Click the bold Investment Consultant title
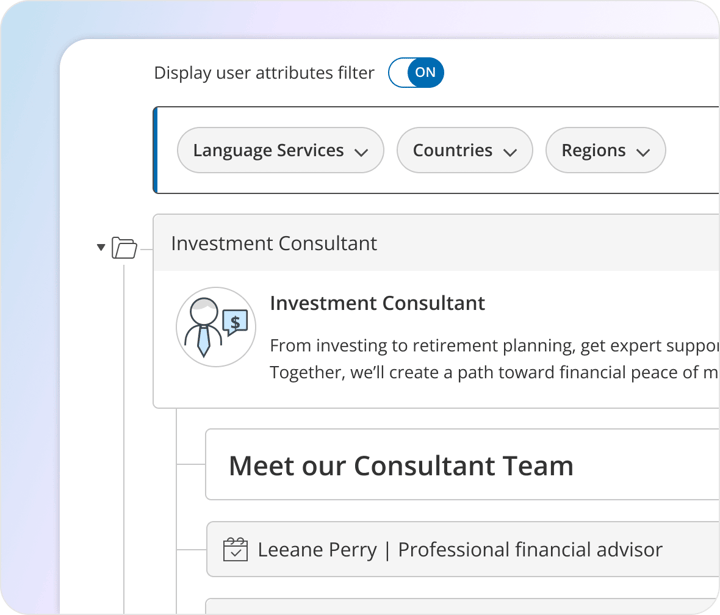This screenshot has height=615, width=720. pyautogui.click(x=377, y=304)
